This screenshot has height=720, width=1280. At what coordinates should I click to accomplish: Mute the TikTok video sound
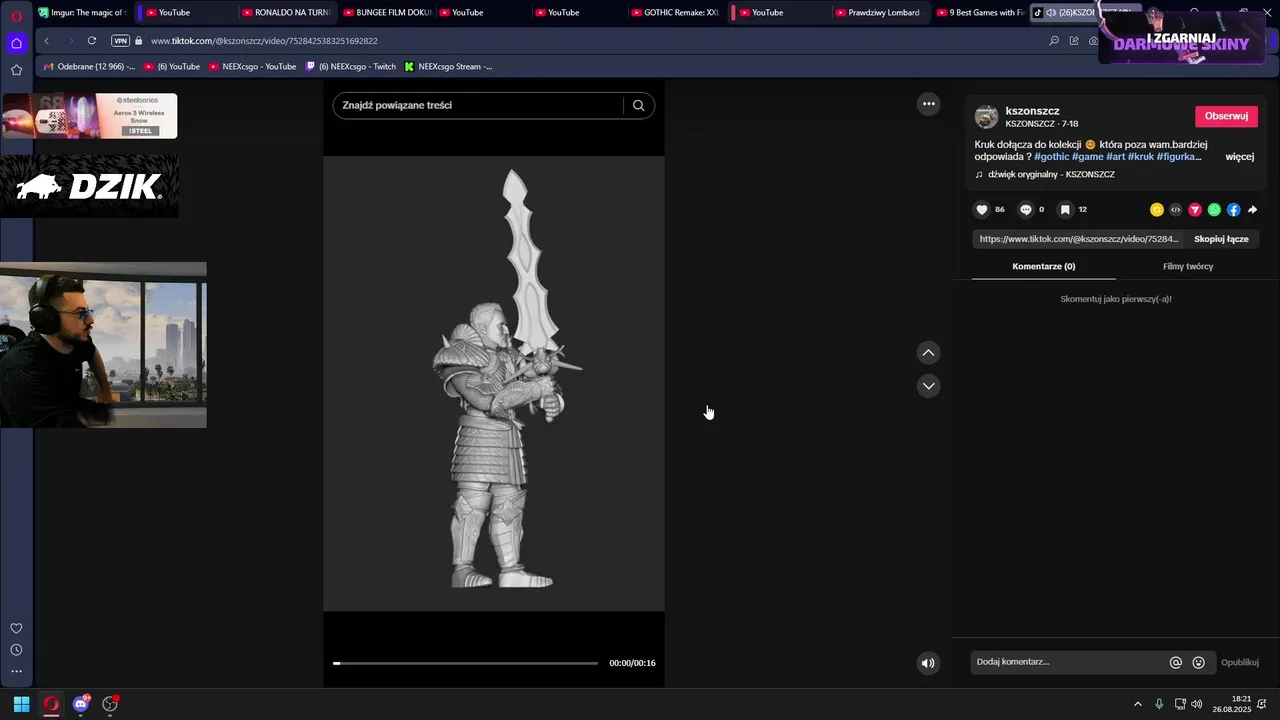tap(928, 663)
